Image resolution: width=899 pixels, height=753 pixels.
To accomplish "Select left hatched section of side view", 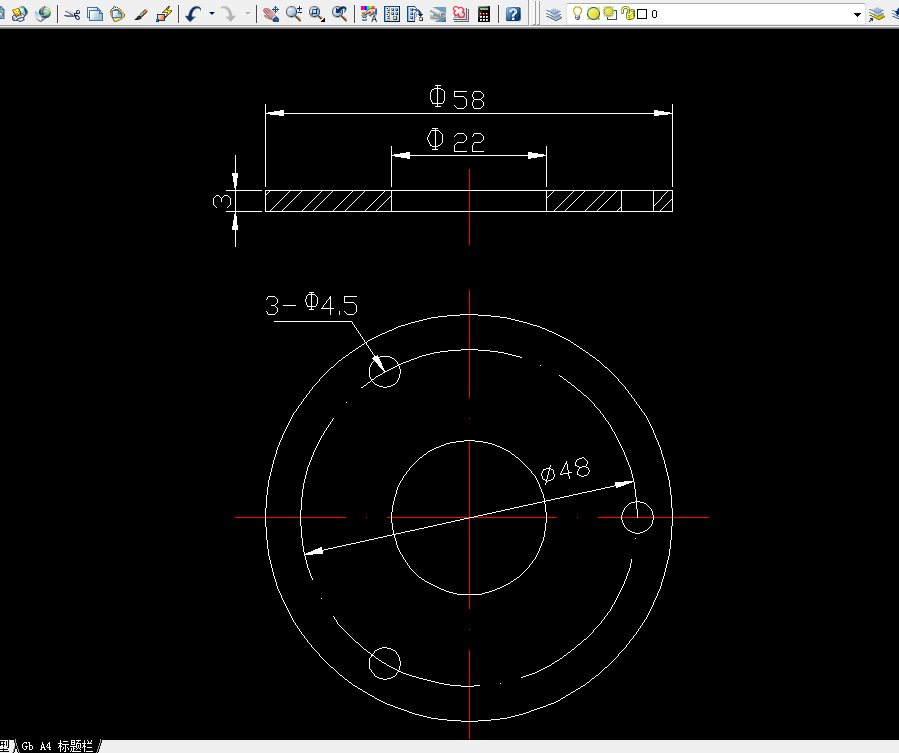I will pyautogui.click(x=329, y=201).
